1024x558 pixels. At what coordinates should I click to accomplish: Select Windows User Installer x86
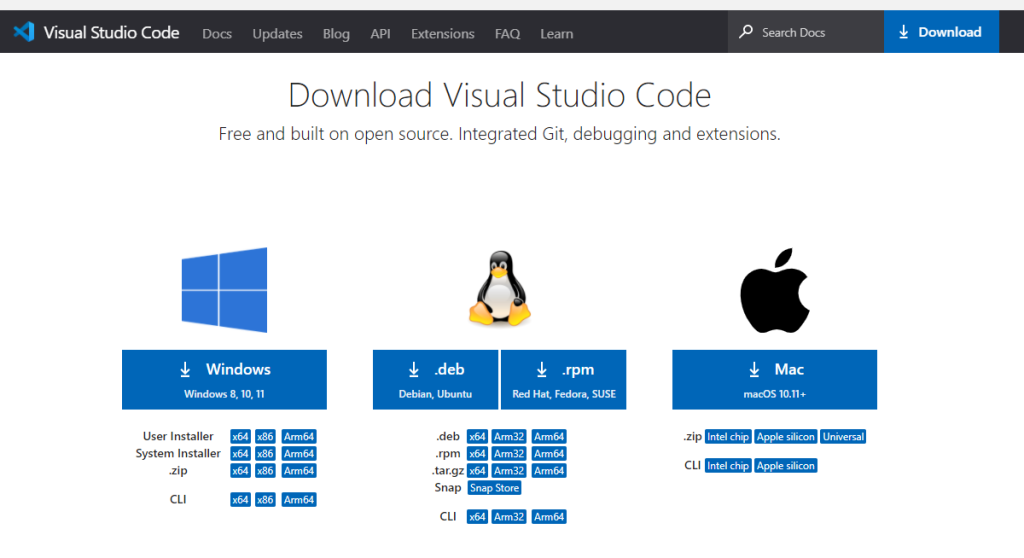265,436
